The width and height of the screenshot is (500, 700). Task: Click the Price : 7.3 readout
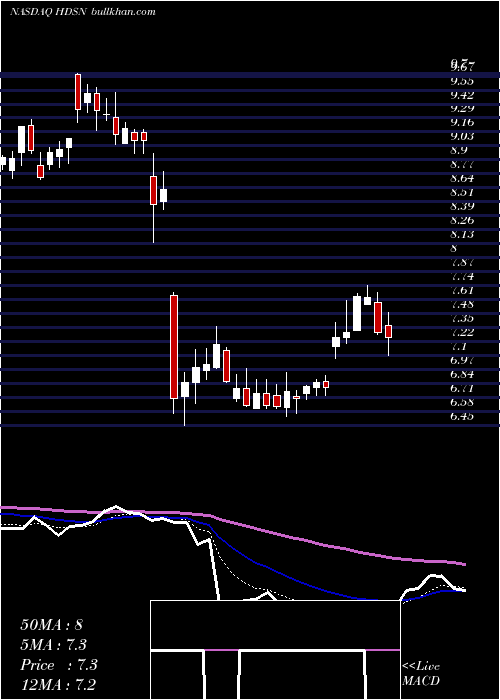pos(58,665)
